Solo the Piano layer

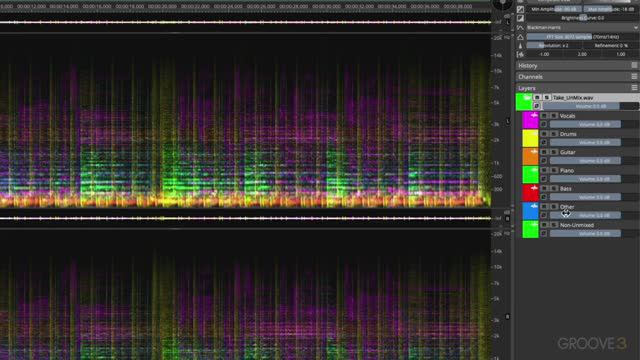[x=553, y=170]
